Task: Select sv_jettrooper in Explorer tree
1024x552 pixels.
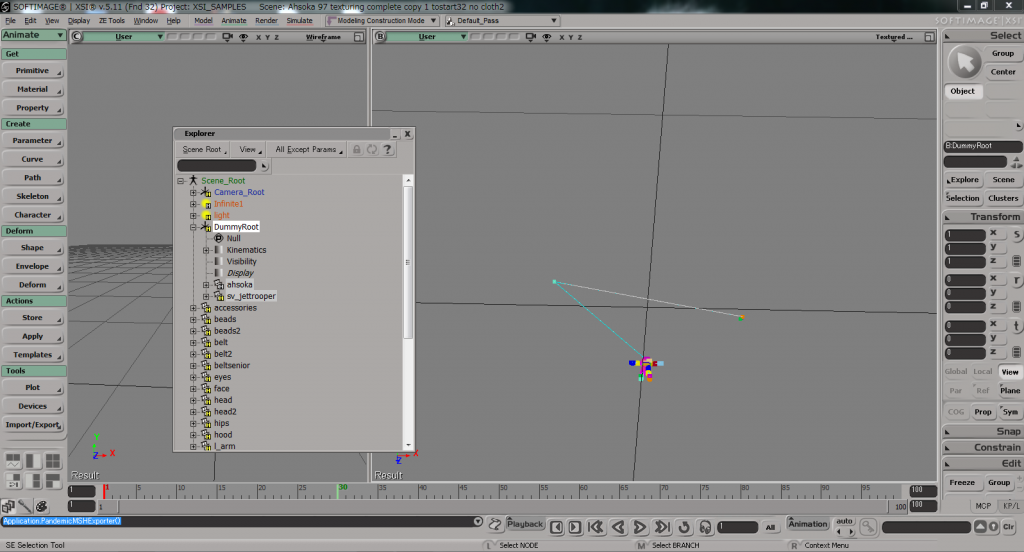Action: click(x=251, y=297)
